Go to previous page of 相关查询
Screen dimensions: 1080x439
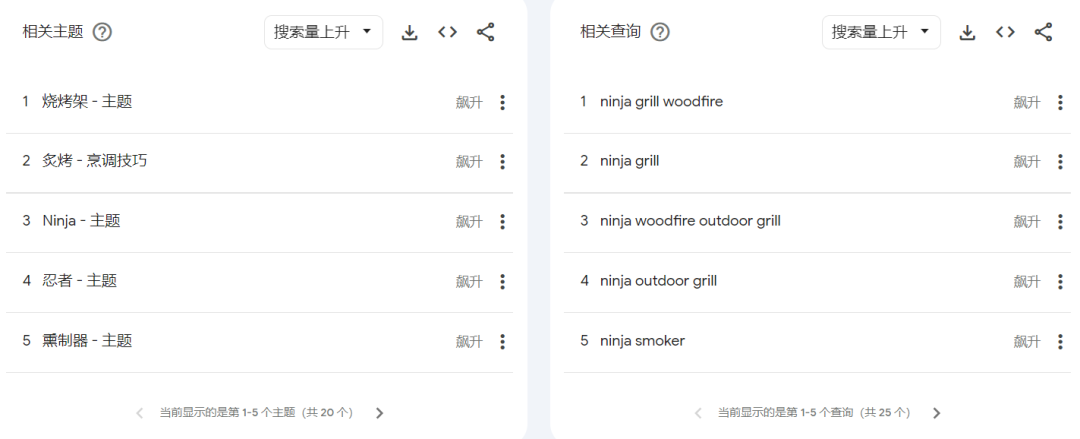pos(698,414)
